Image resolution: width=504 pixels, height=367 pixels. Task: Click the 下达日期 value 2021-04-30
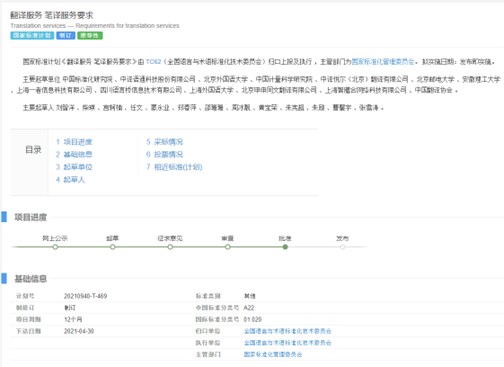pos(79,331)
